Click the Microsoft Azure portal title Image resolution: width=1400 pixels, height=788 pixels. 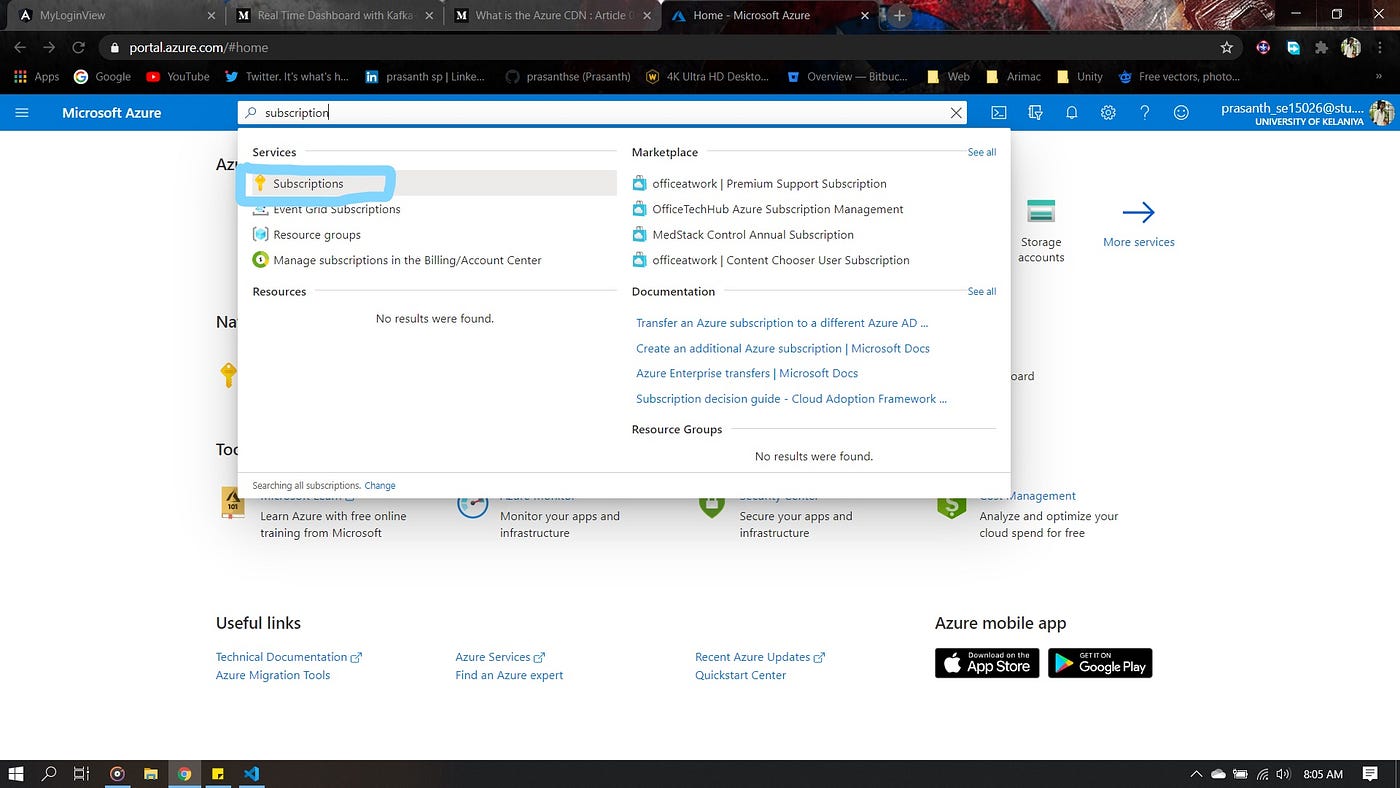pyautogui.click(x=111, y=113)
